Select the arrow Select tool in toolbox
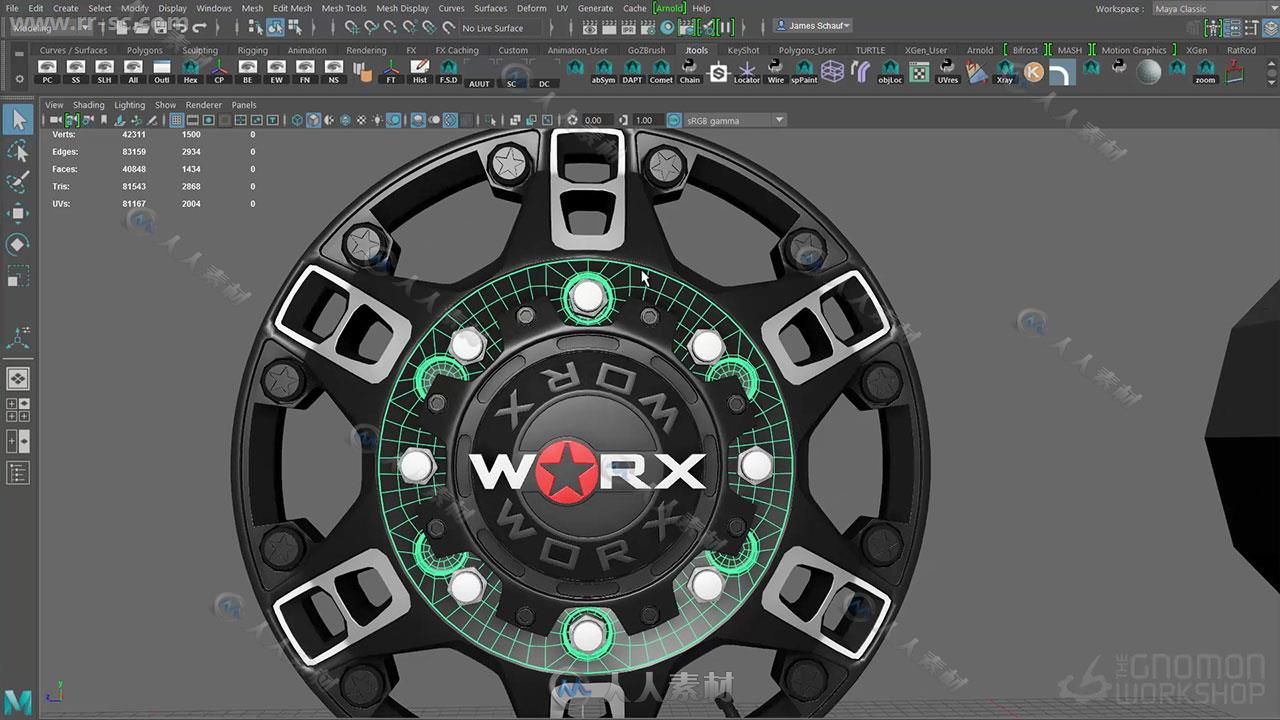The height and width of the screenshot is (720, 1280). click(x=18, y=120)
